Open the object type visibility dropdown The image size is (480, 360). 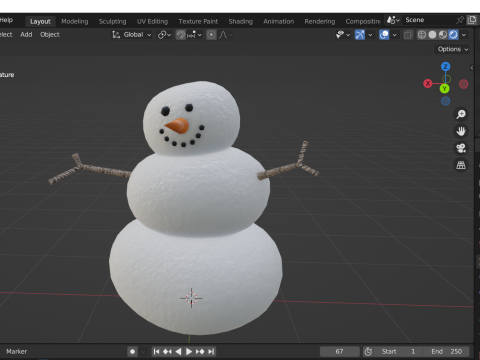(x=343, y=35)
